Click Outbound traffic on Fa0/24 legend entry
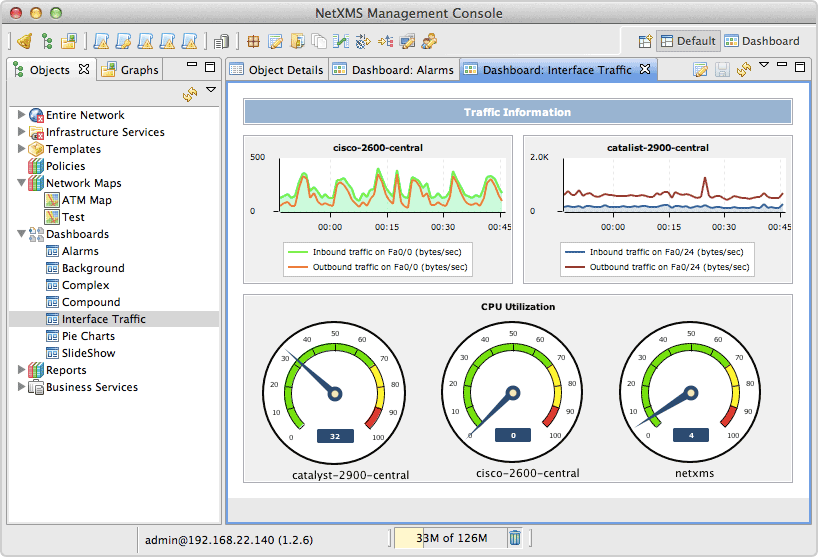 point(657,267)
